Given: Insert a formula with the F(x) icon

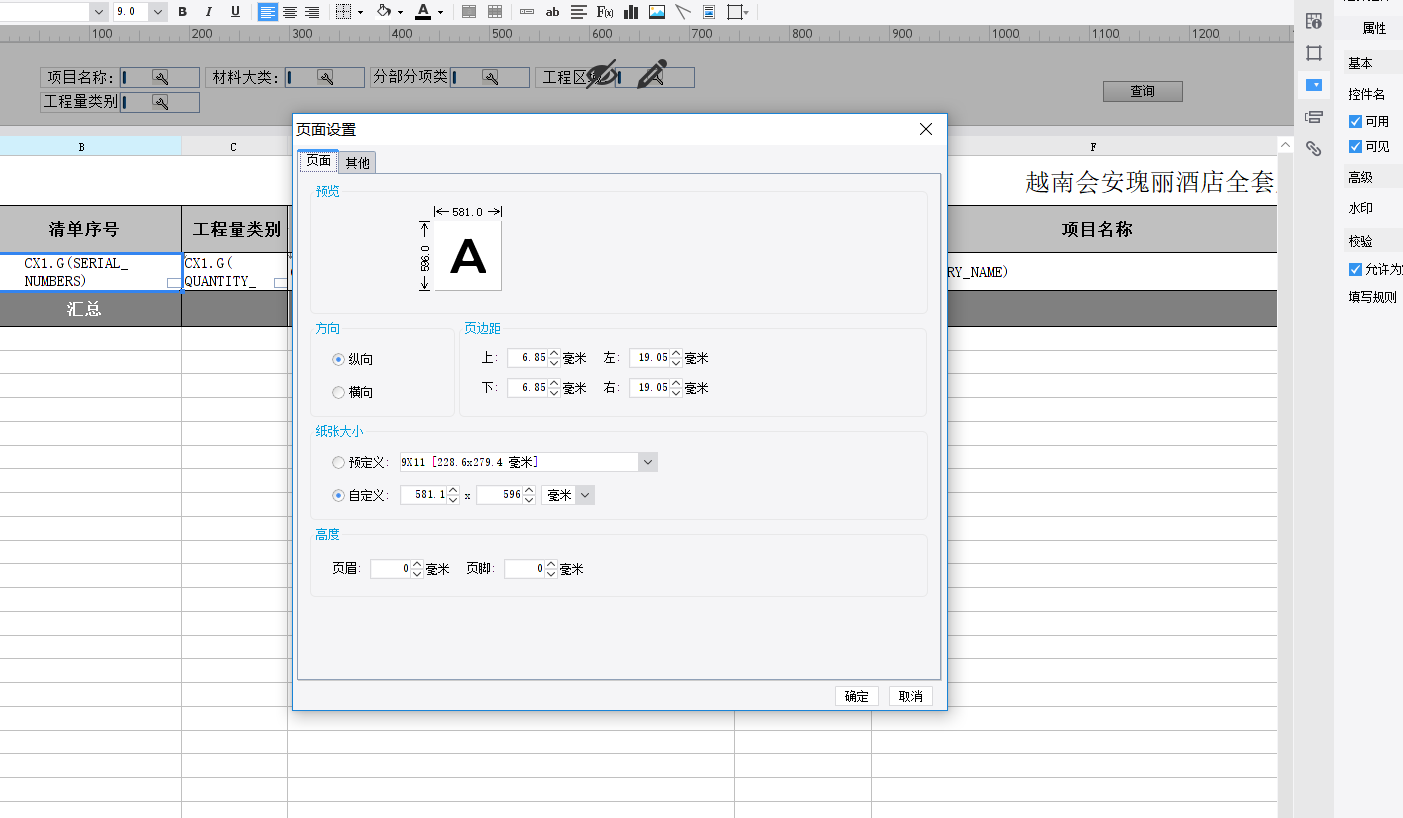Looking at the screenshot, I should point(605,12).
